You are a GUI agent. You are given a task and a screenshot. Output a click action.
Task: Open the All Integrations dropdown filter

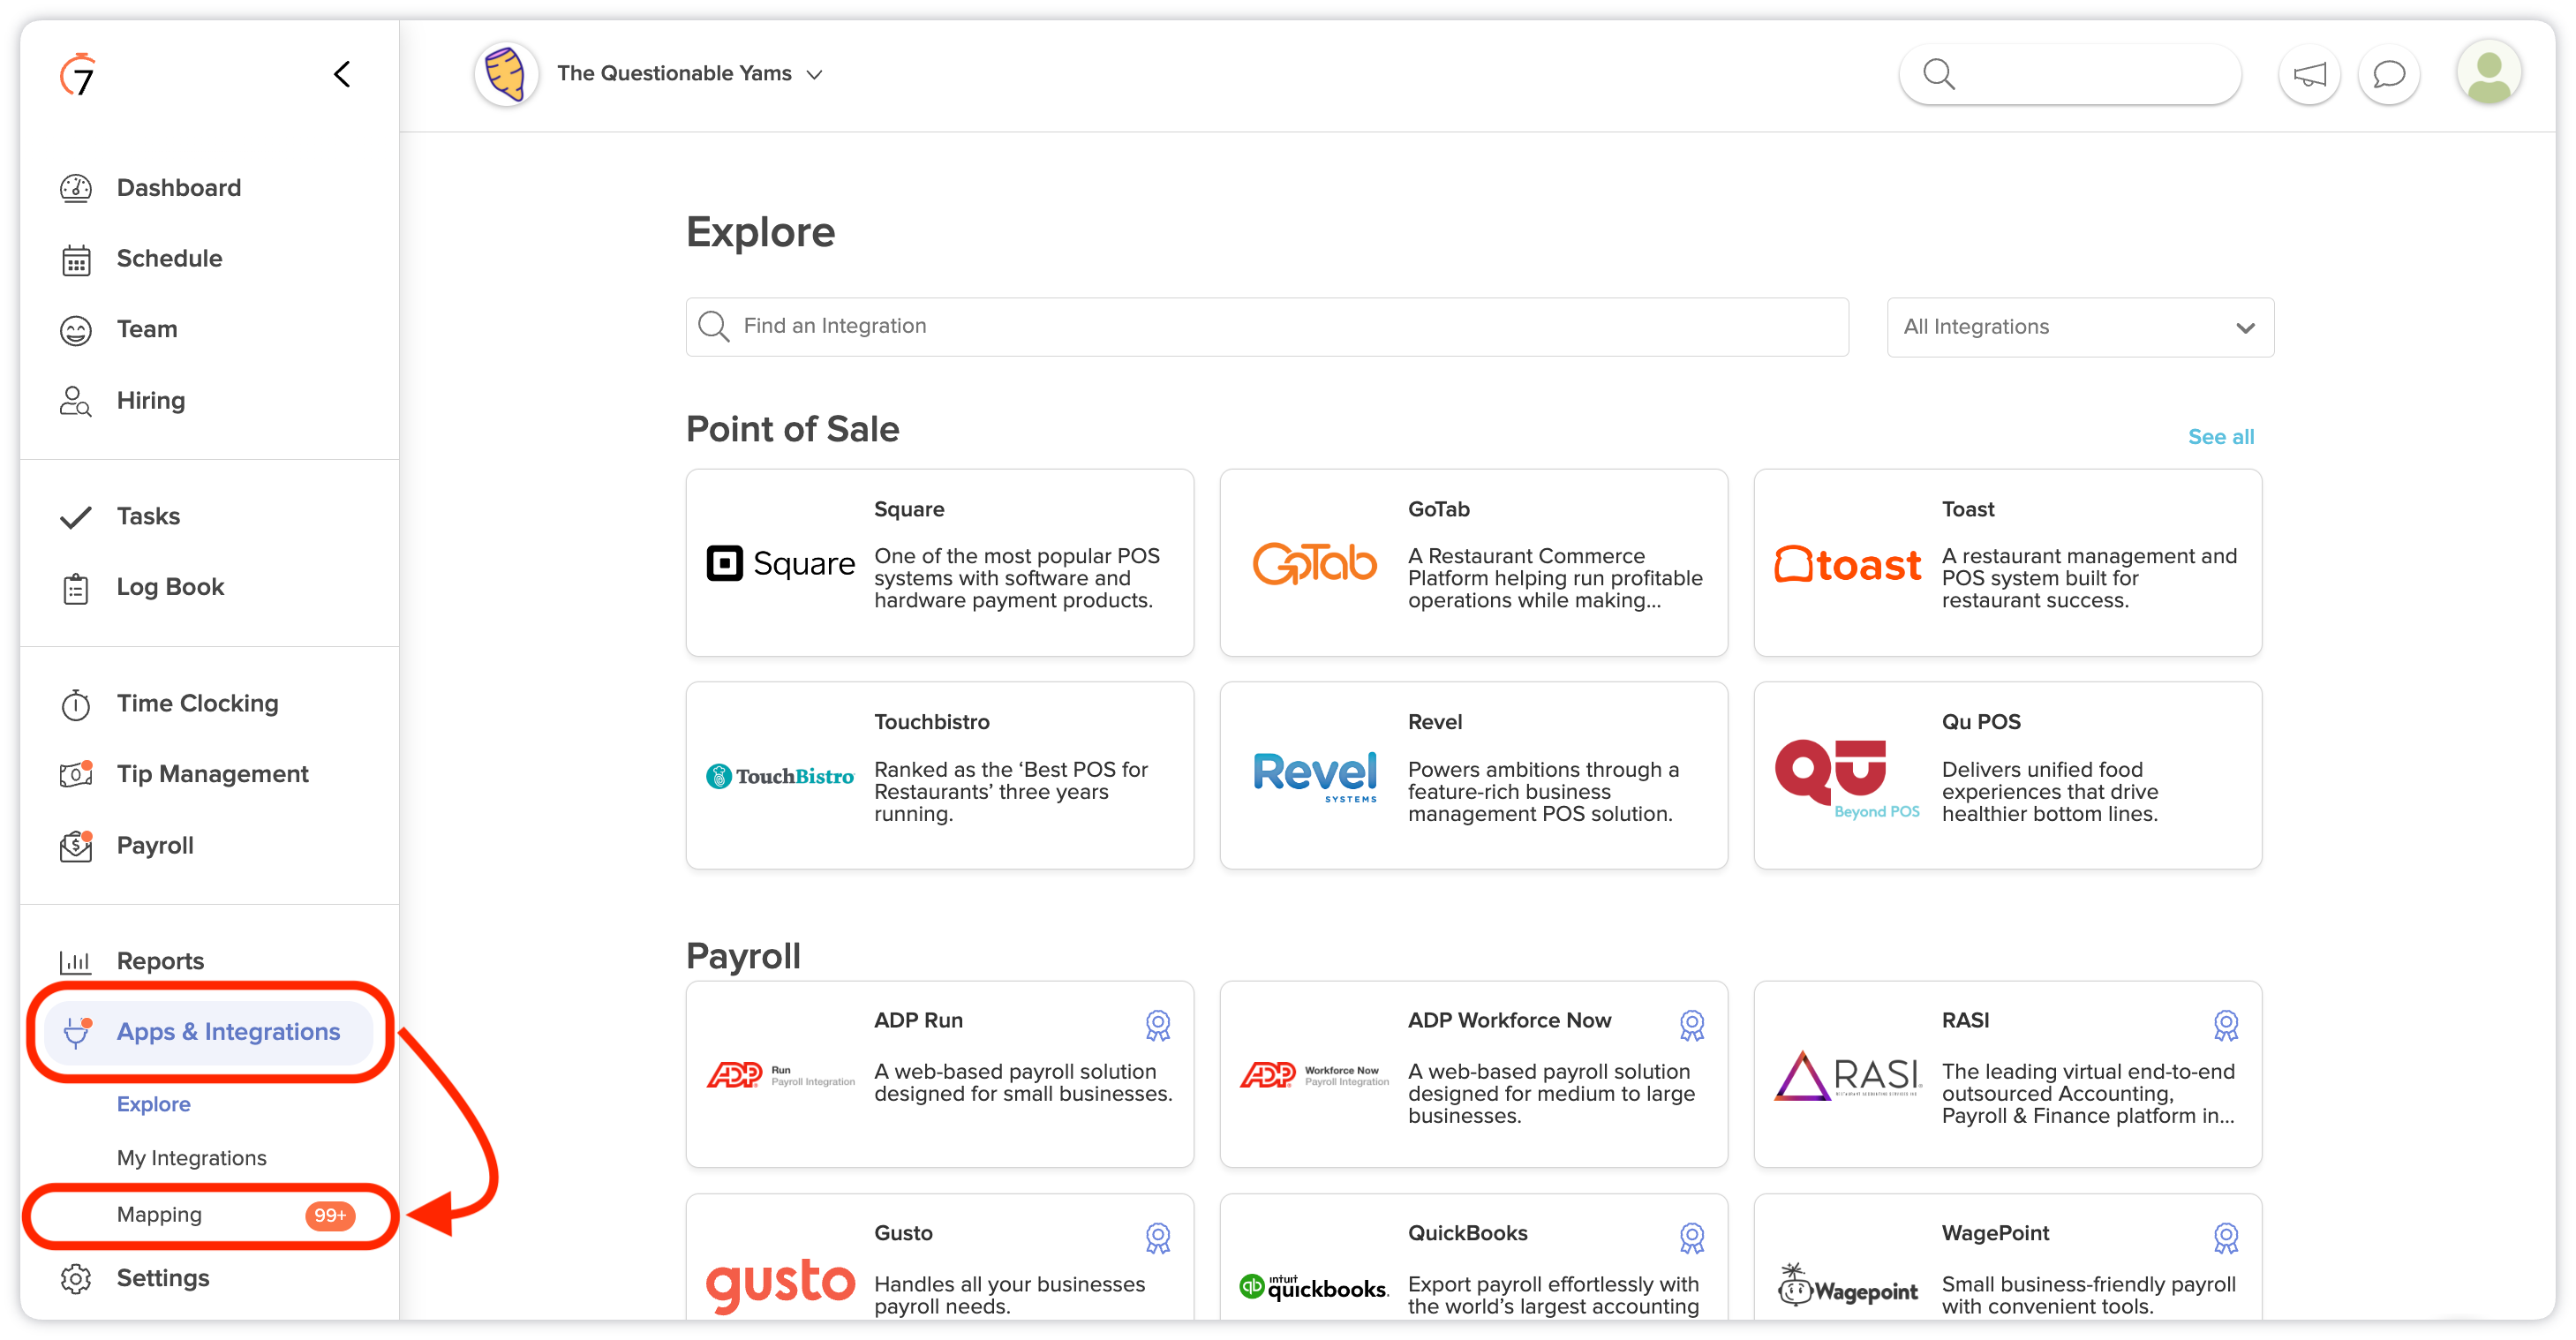[x=2077, y=327]
